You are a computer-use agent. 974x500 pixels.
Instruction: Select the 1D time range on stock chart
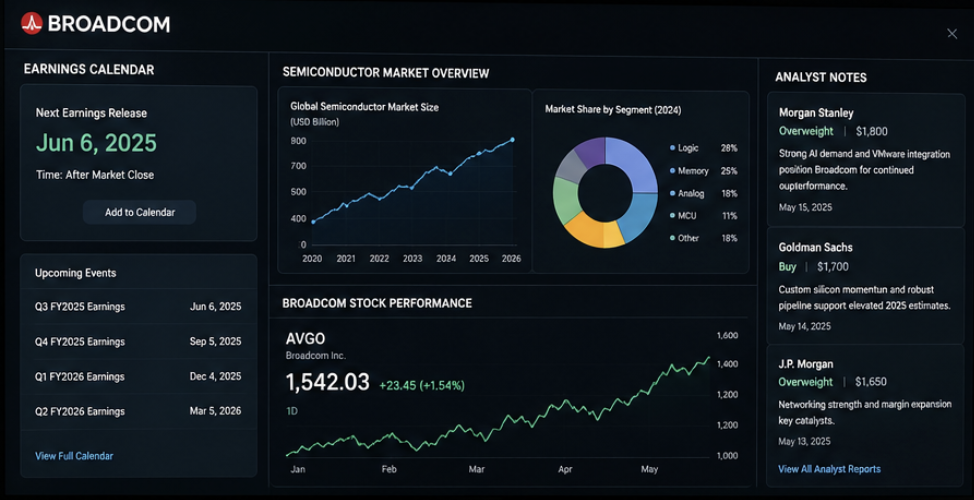pyautogui.click(x=292, y=411)
